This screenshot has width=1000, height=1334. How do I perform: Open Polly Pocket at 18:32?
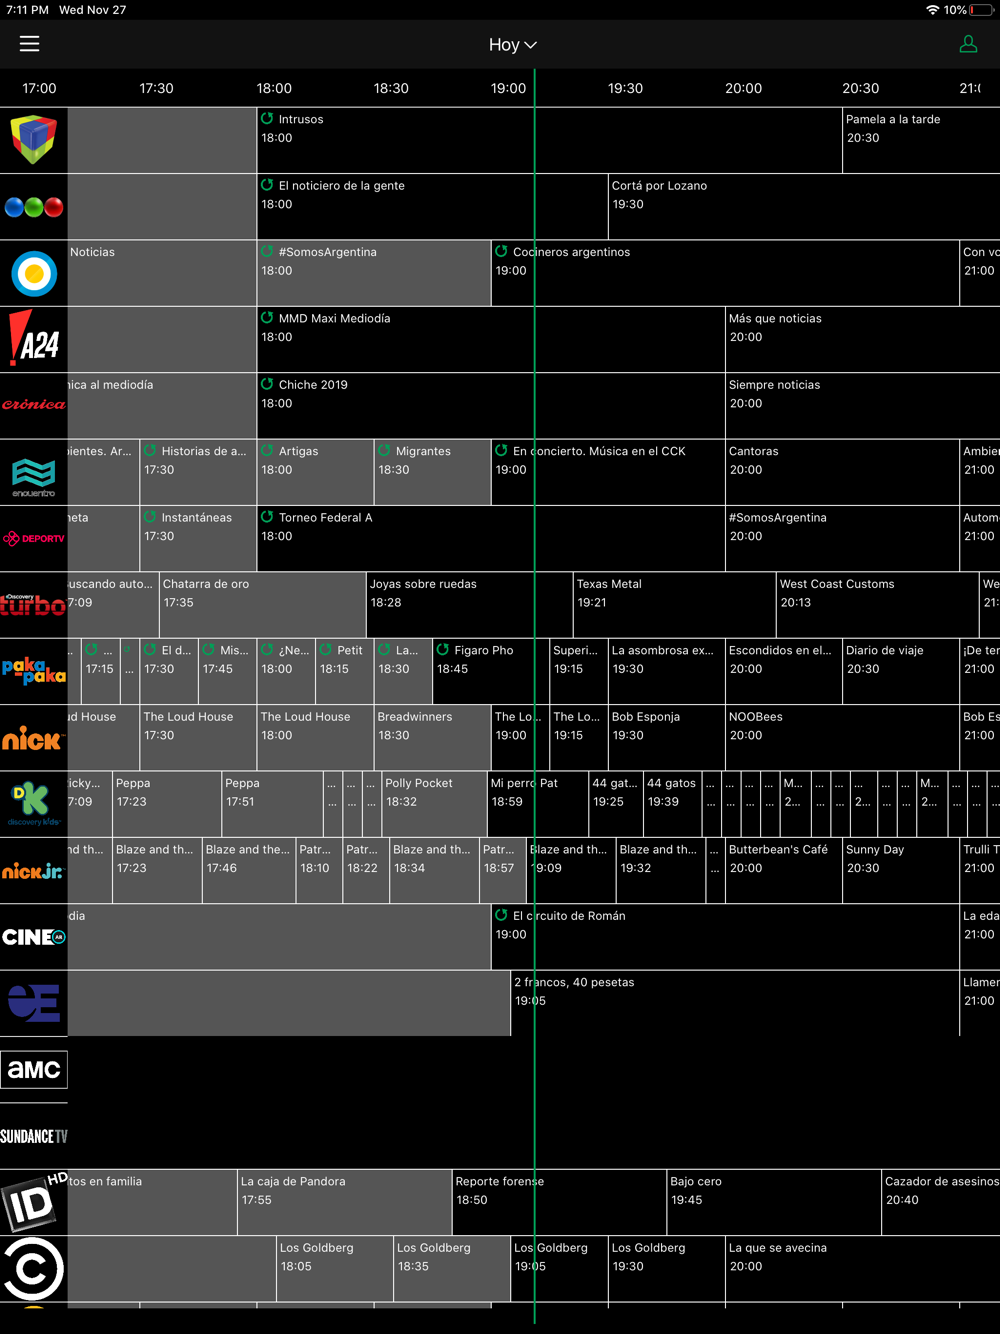point(434,805)
